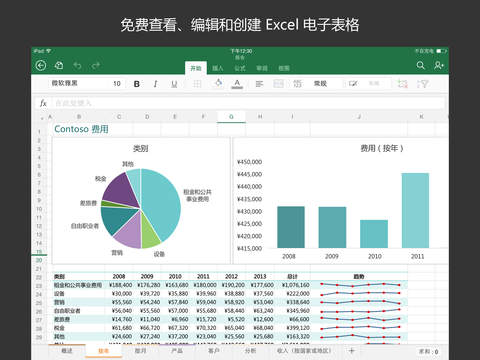Toggle underline formatting

[x=174, y=84]
